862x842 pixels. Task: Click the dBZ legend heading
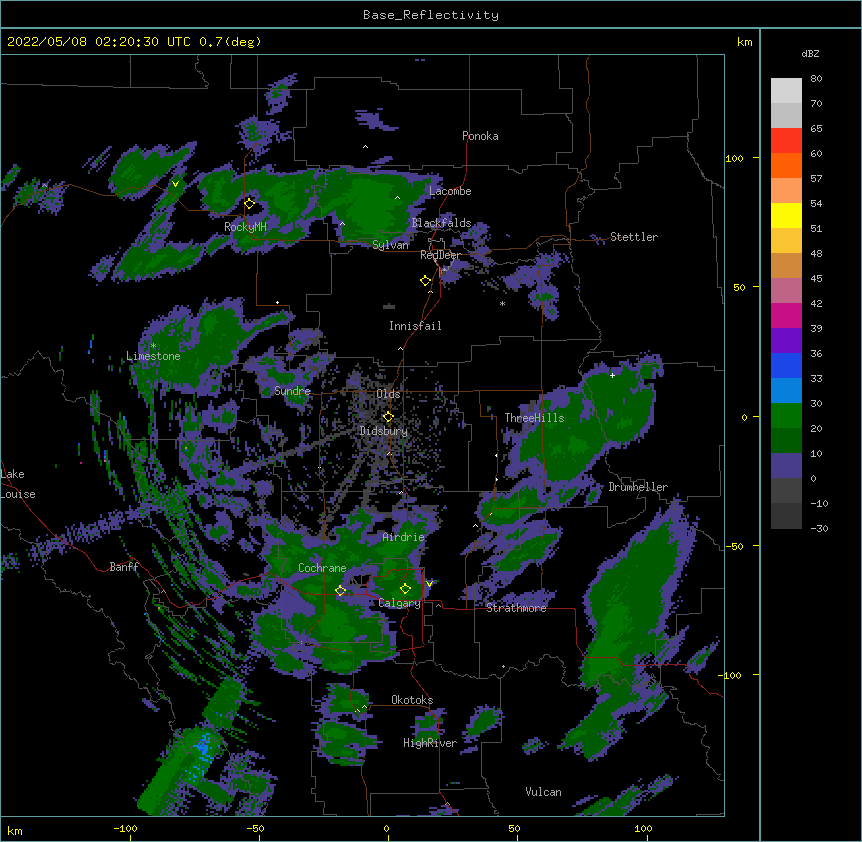[x=810, y=54]
